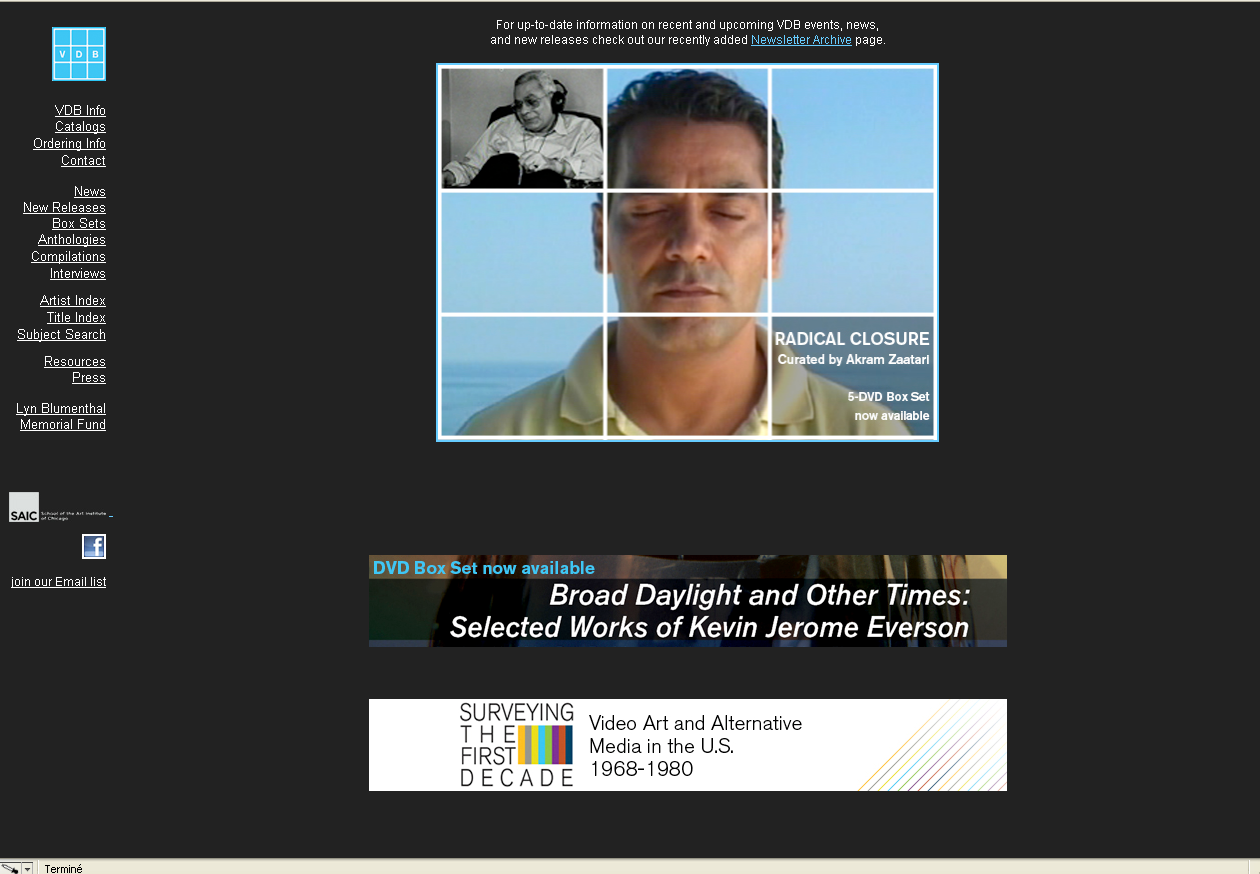Open the Title Index

tap(76, 318)
